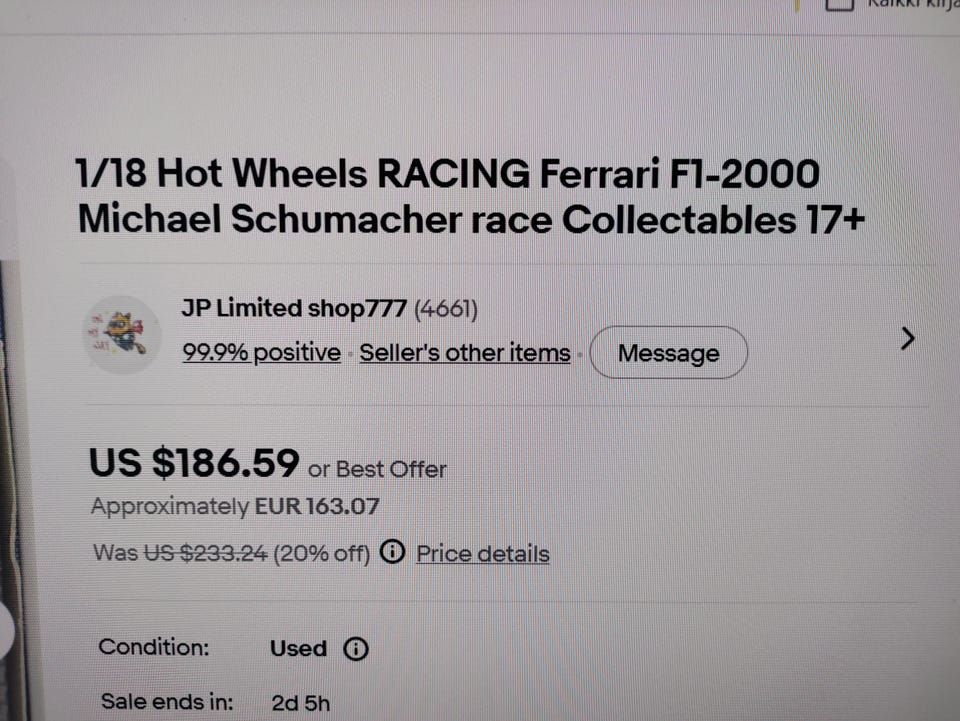Open the All bookmarks folder icon
Image resolution: width=960 pixels, height=721 pixels.
click(839, 4)
